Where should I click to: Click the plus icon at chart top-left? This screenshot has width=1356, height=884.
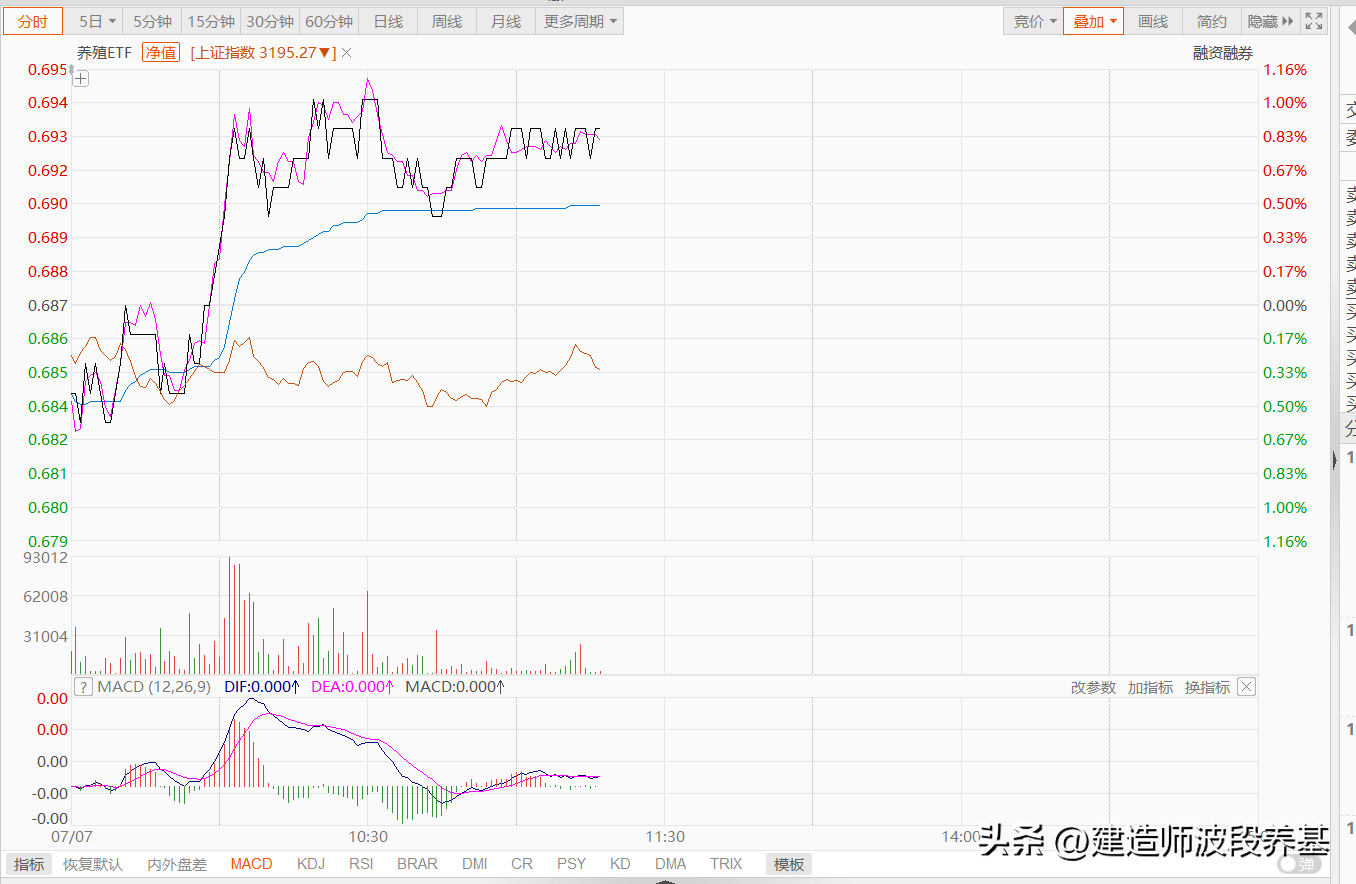coord(81,79)
